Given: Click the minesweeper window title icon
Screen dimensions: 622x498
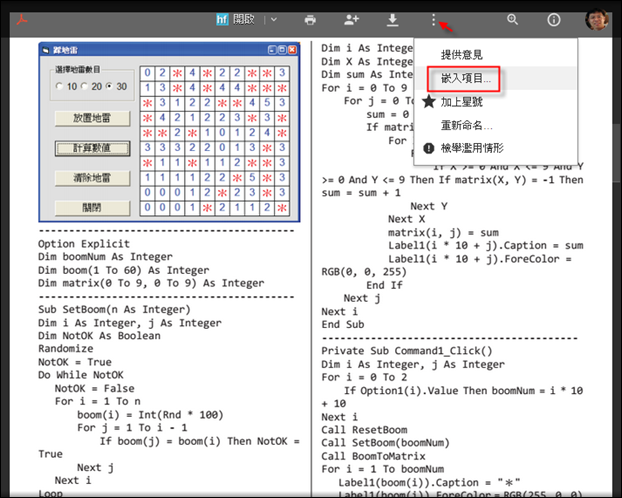Looking at the screenshot, I should click(46, 50).
